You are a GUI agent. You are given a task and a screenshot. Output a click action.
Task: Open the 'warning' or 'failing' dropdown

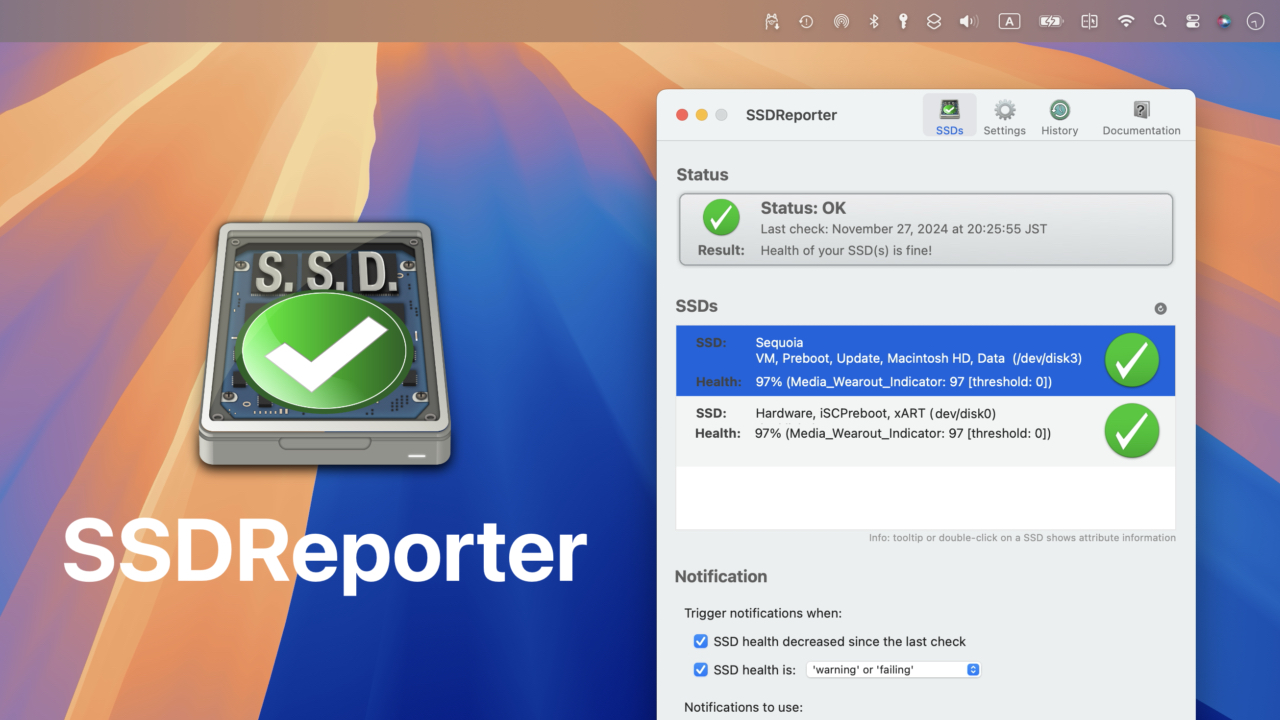click(893, 670)
